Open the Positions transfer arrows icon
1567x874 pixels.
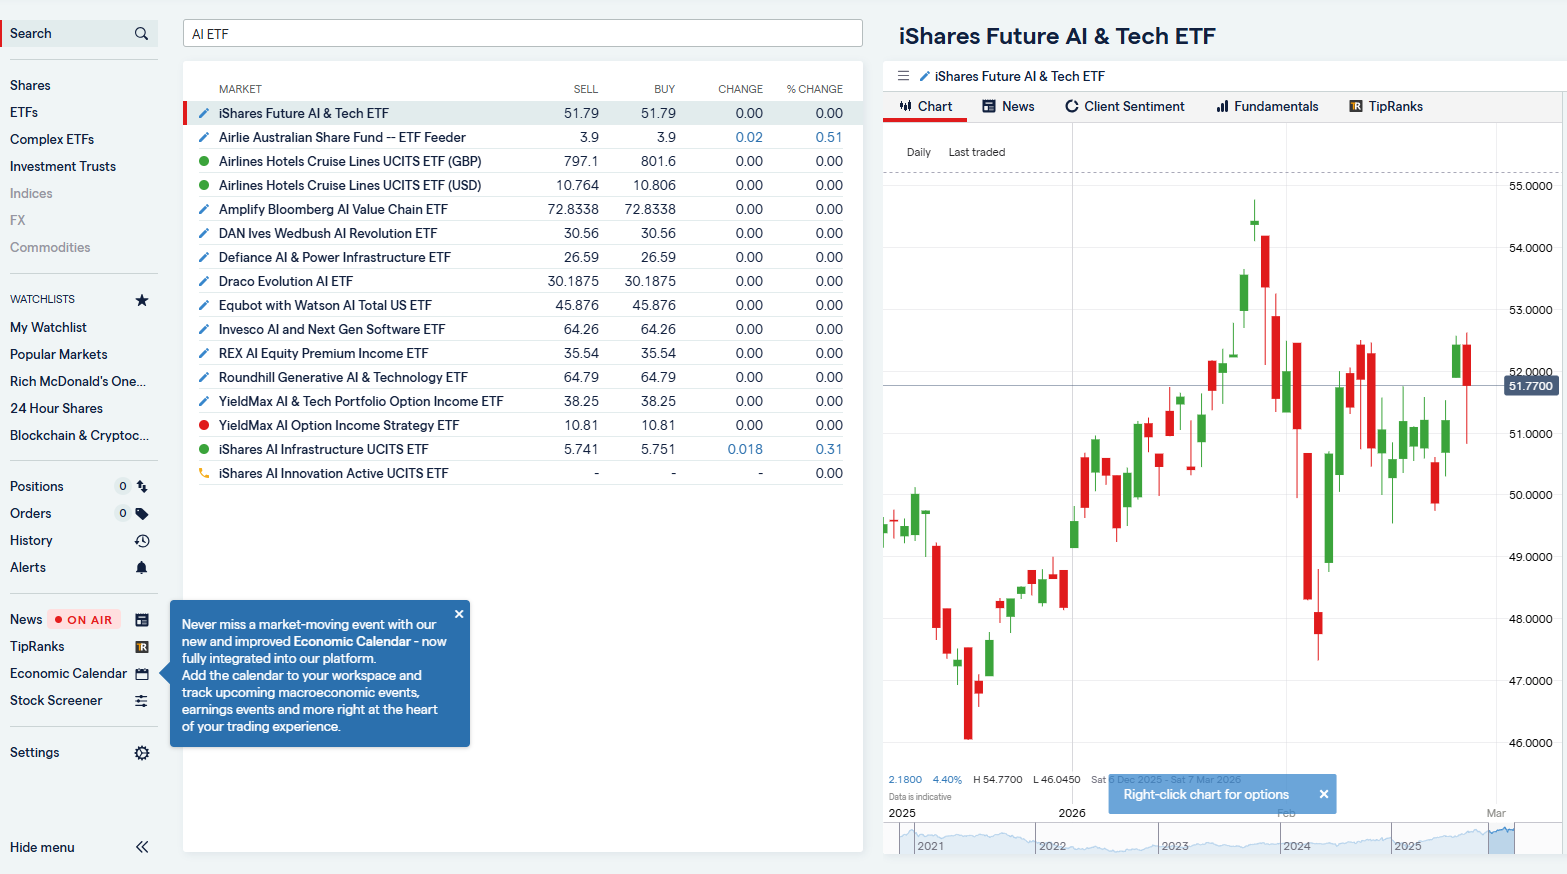[x=141, y=485]
